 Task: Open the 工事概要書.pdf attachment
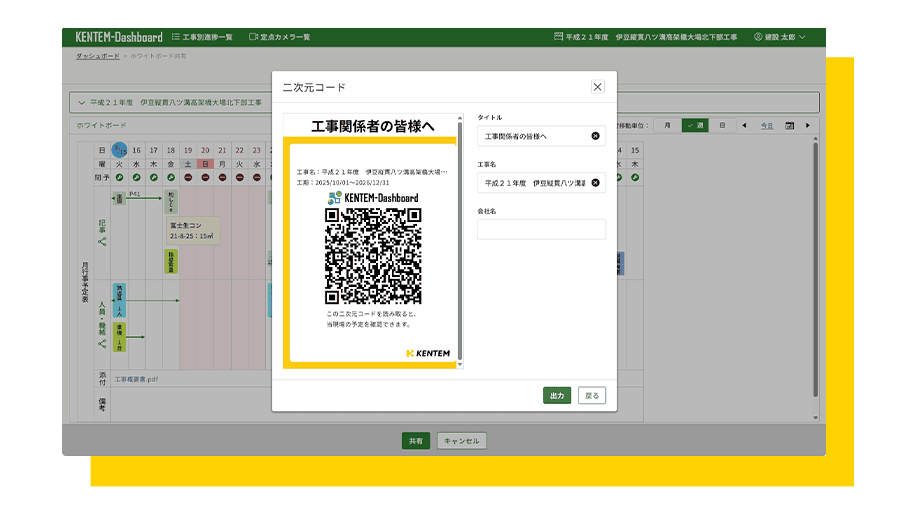[136, 379]
